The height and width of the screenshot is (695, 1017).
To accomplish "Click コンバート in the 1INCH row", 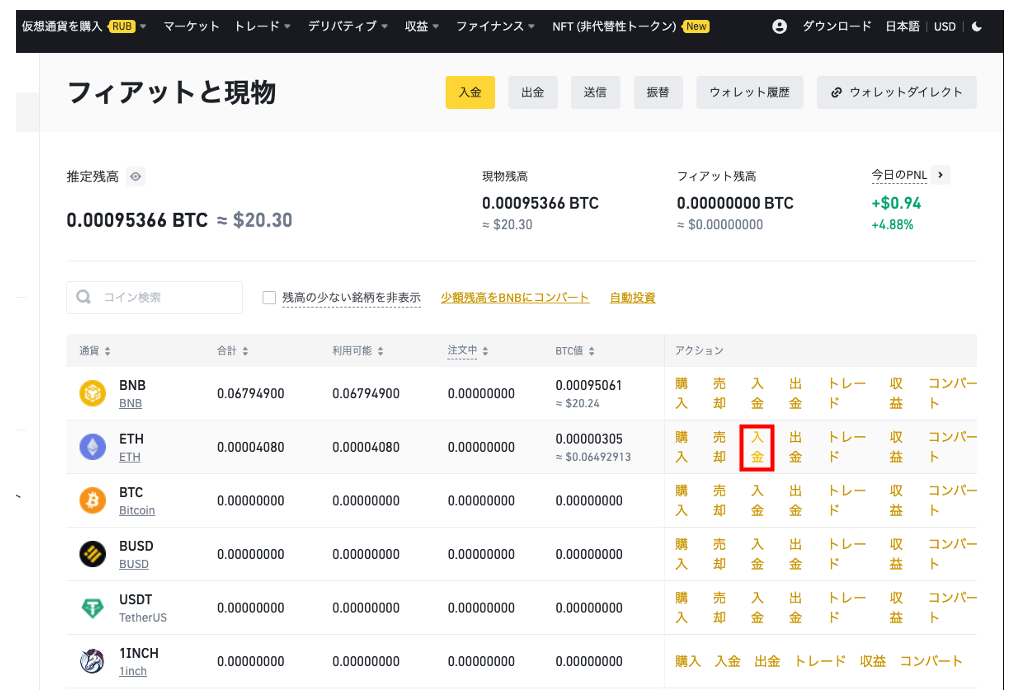I will (x=931, y=661).
